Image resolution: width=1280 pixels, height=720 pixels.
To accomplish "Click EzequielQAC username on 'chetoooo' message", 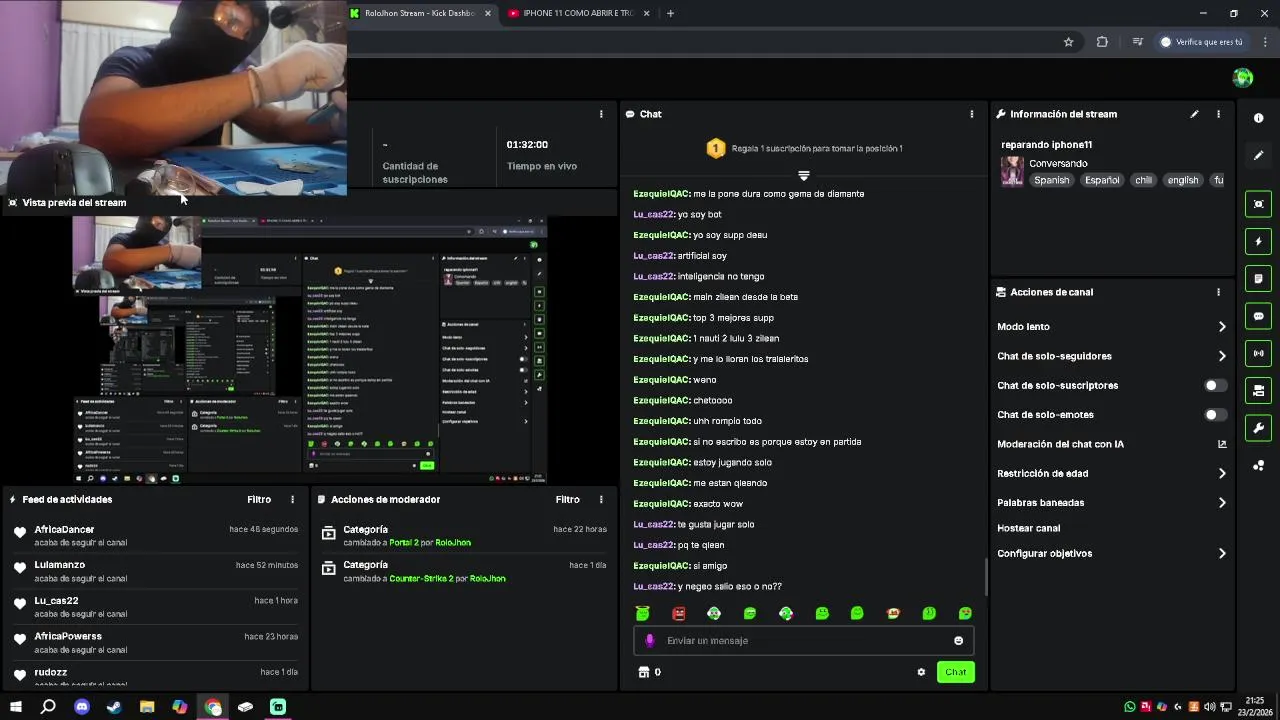I will coord(662,400).
